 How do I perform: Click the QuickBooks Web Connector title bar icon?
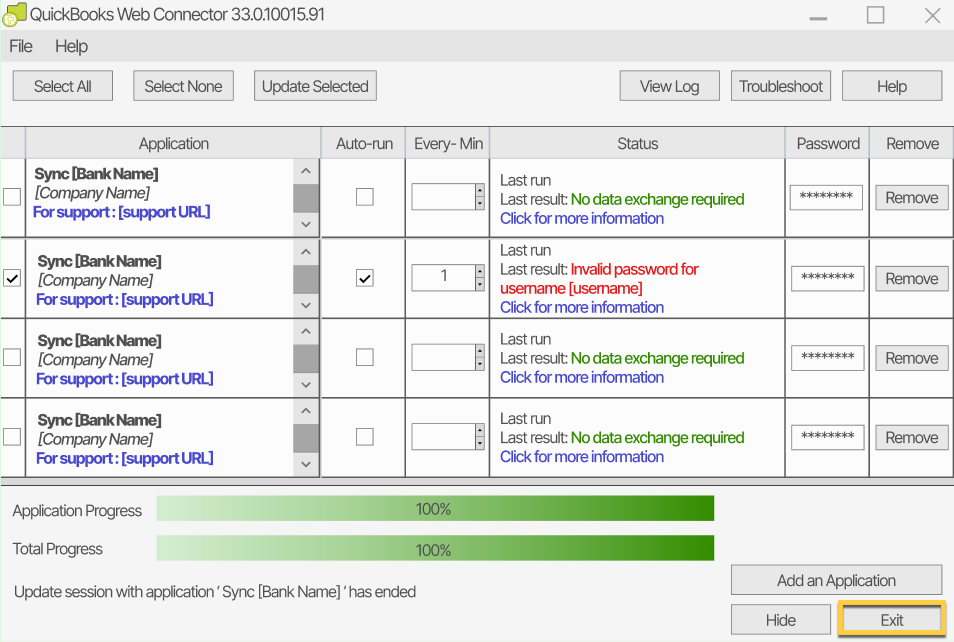coord(14,16)
